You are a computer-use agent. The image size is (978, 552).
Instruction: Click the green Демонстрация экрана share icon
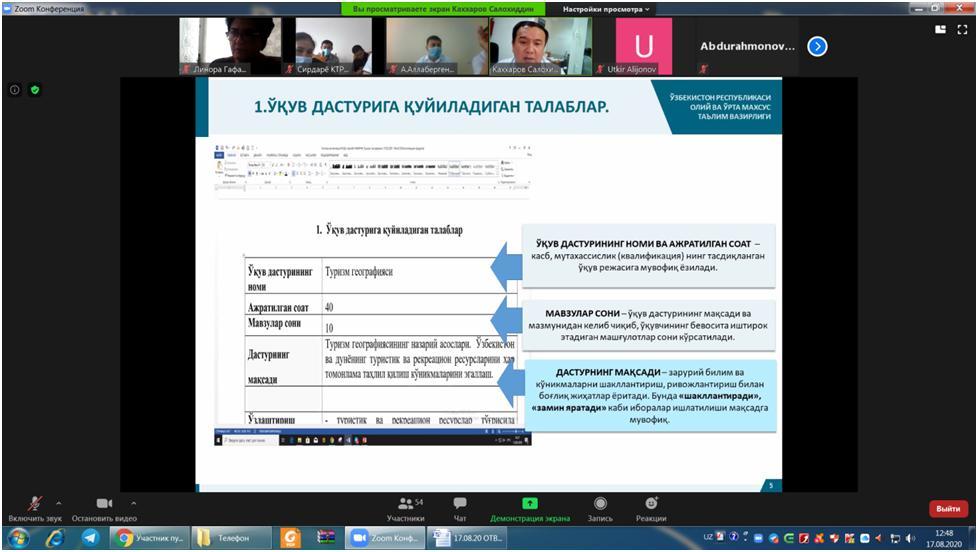pos(530,503)
